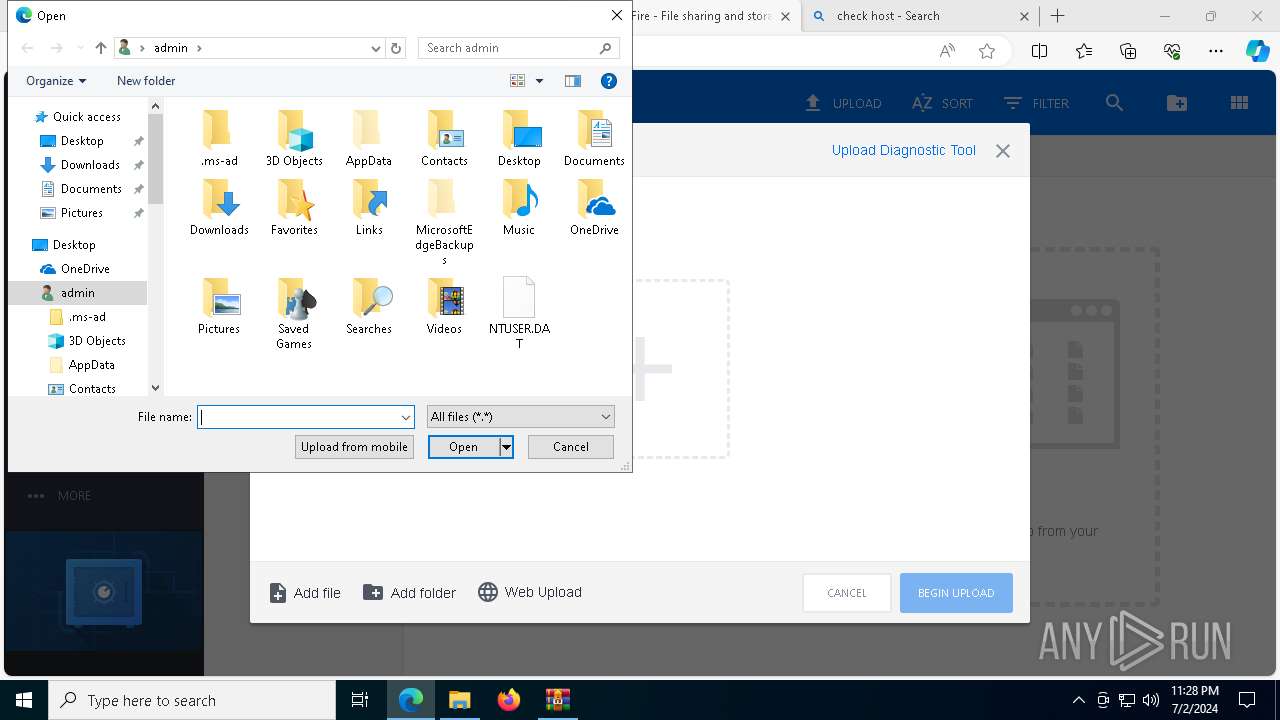Select OneDrive in navigation tree

[85, 269]
